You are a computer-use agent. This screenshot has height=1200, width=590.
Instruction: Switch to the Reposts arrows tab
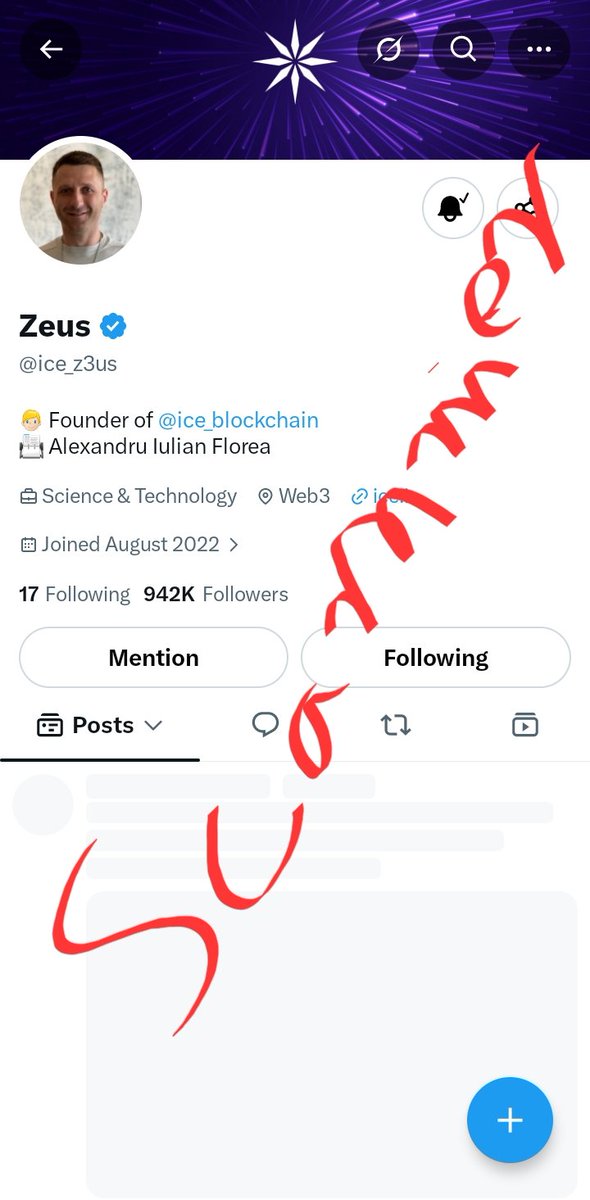(x=396, y=725)
